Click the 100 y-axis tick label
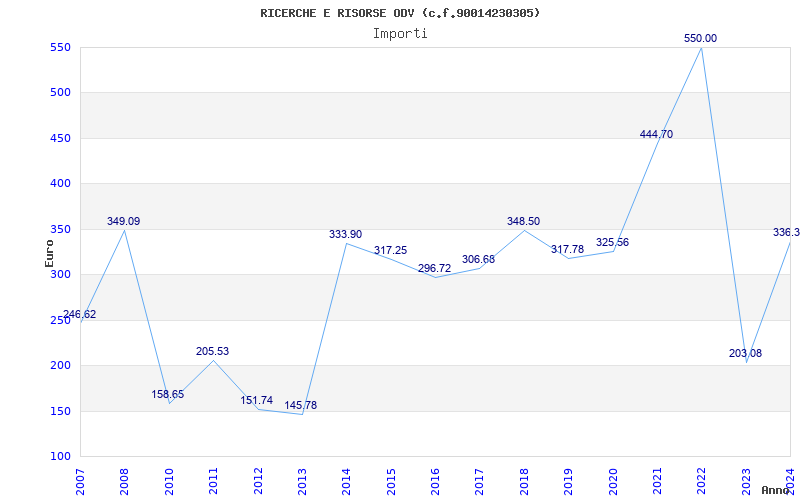This screenshot has height=500, width=800. point(59,457)
